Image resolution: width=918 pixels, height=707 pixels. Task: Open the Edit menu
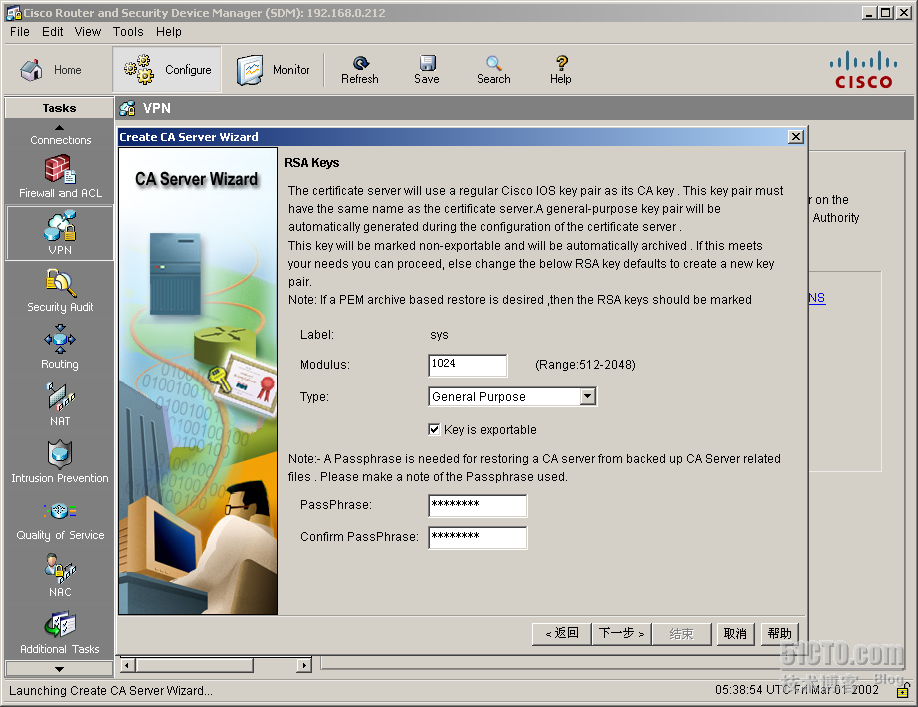click(52, 32)
